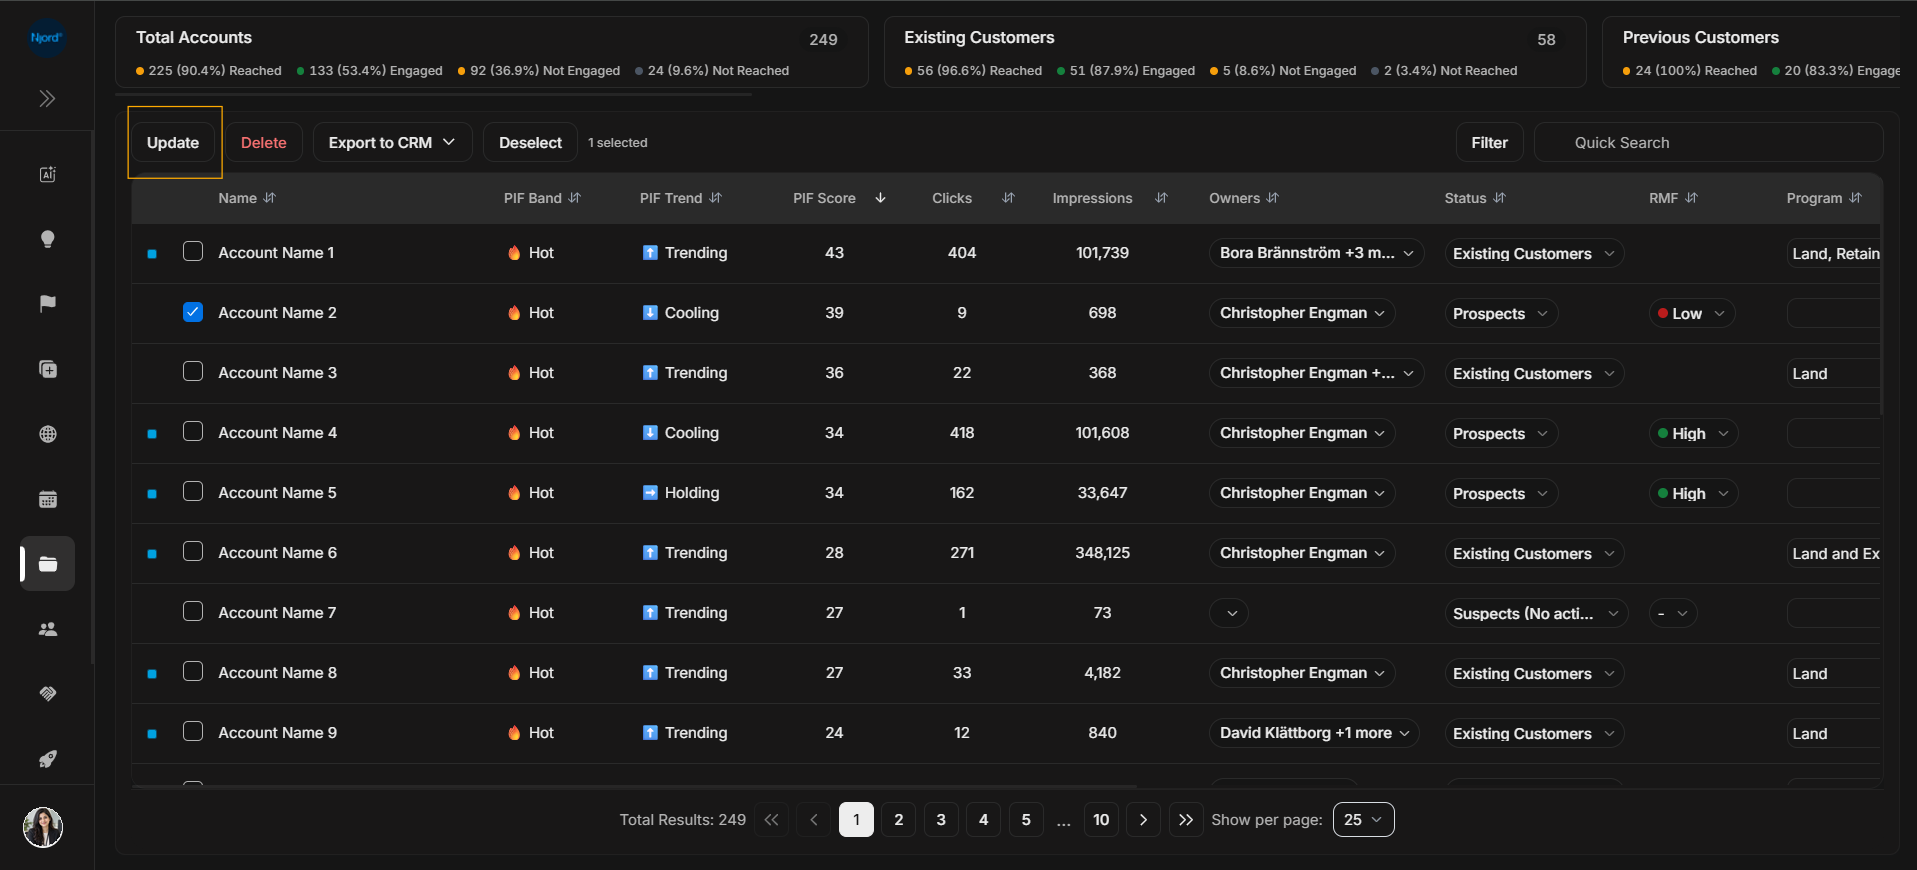Jump to last page double arrow
The width and height of the screenshot is (1917, 870).
(x=1185, y=820)
